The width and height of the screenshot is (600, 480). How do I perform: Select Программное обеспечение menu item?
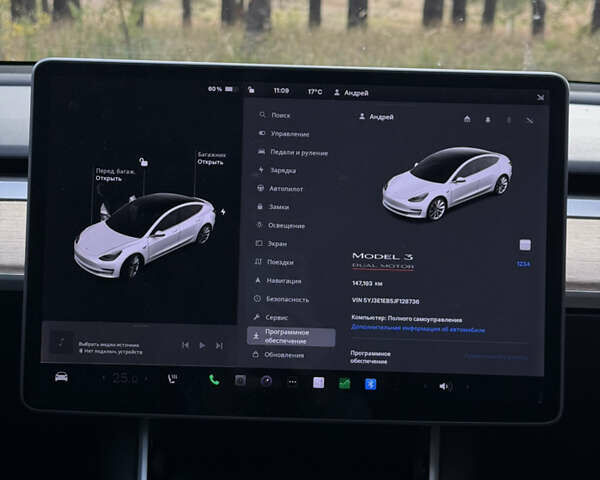point(291,337)
